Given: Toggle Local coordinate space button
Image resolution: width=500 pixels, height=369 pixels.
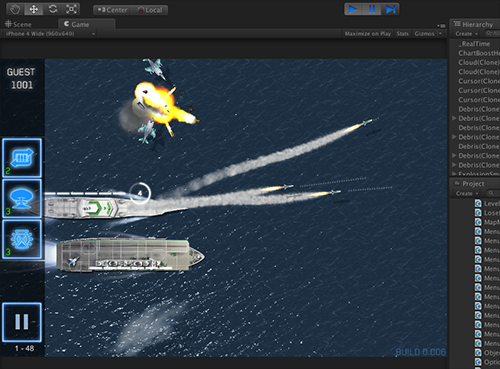Looking at the screenshot, I should point(150,10).
